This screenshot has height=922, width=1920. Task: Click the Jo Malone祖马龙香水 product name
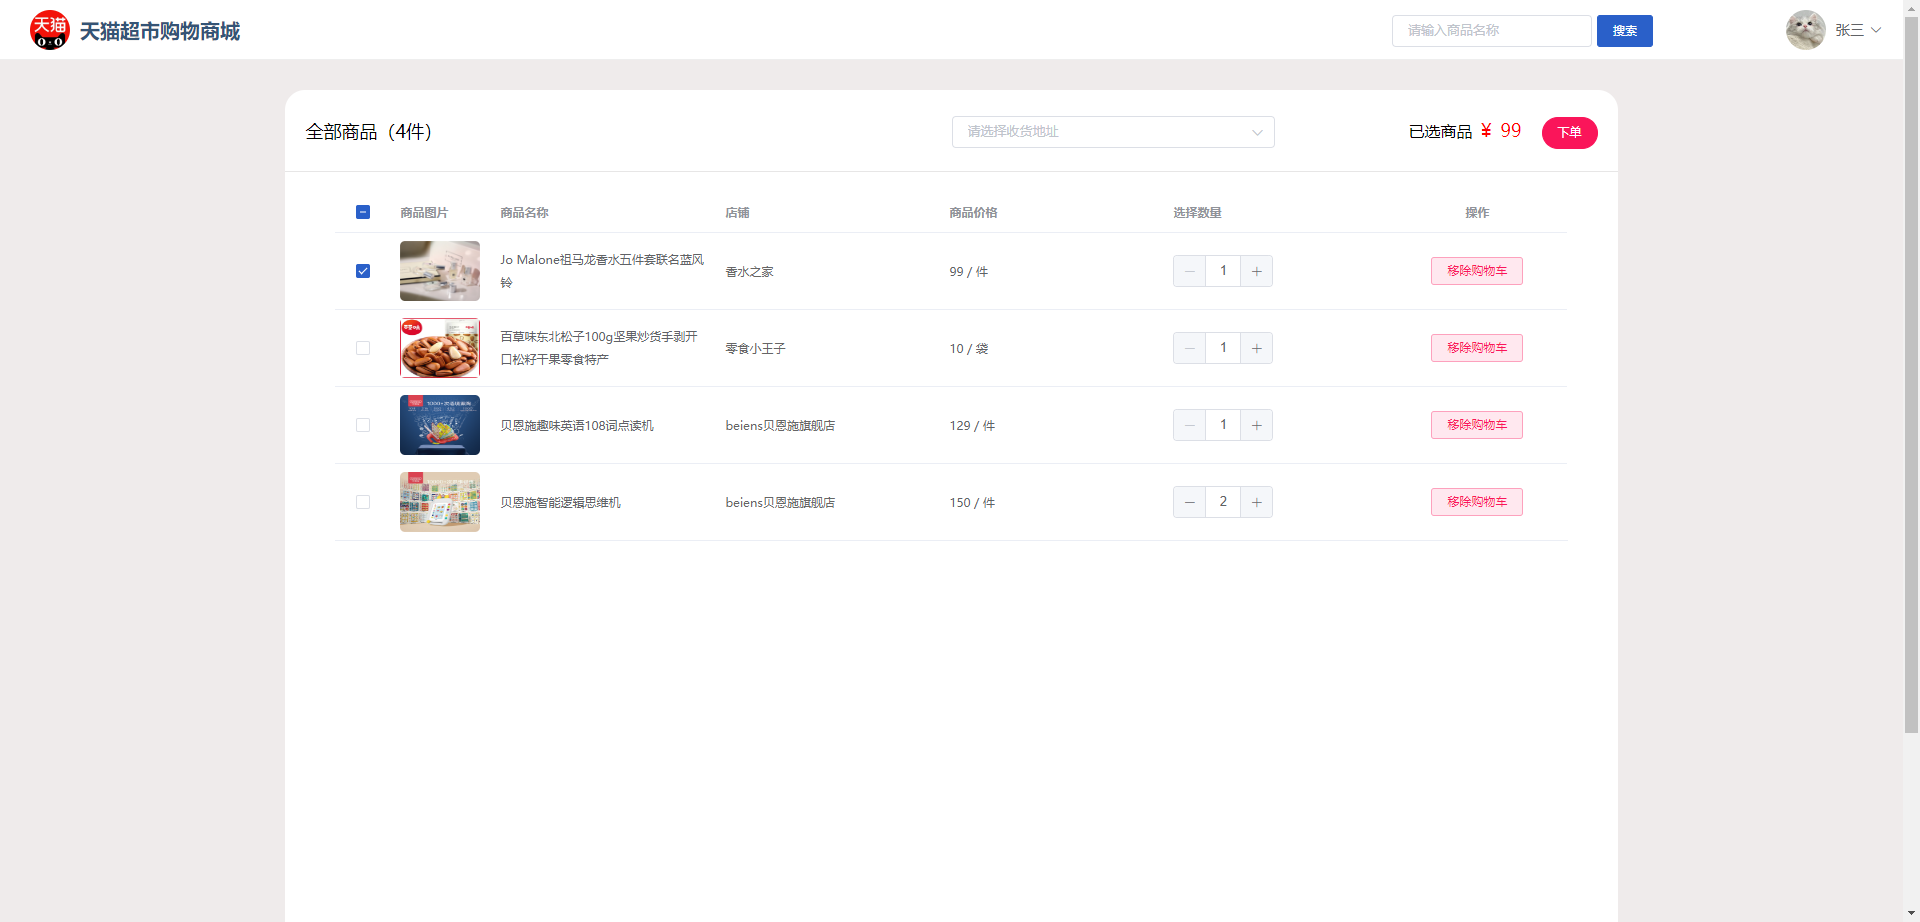click(602, 271)
